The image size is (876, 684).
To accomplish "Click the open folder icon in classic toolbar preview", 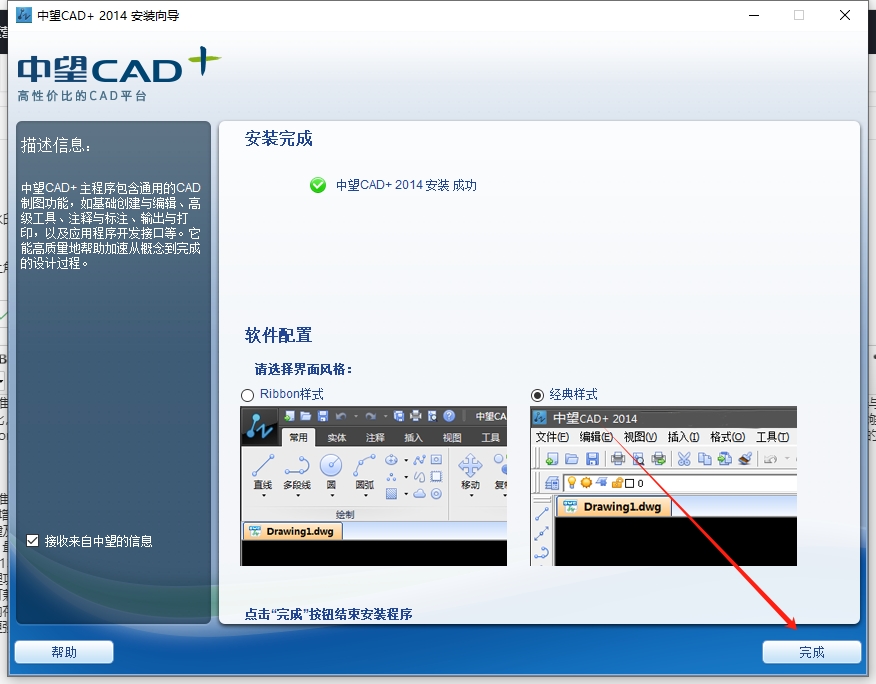I will [572, 459].
